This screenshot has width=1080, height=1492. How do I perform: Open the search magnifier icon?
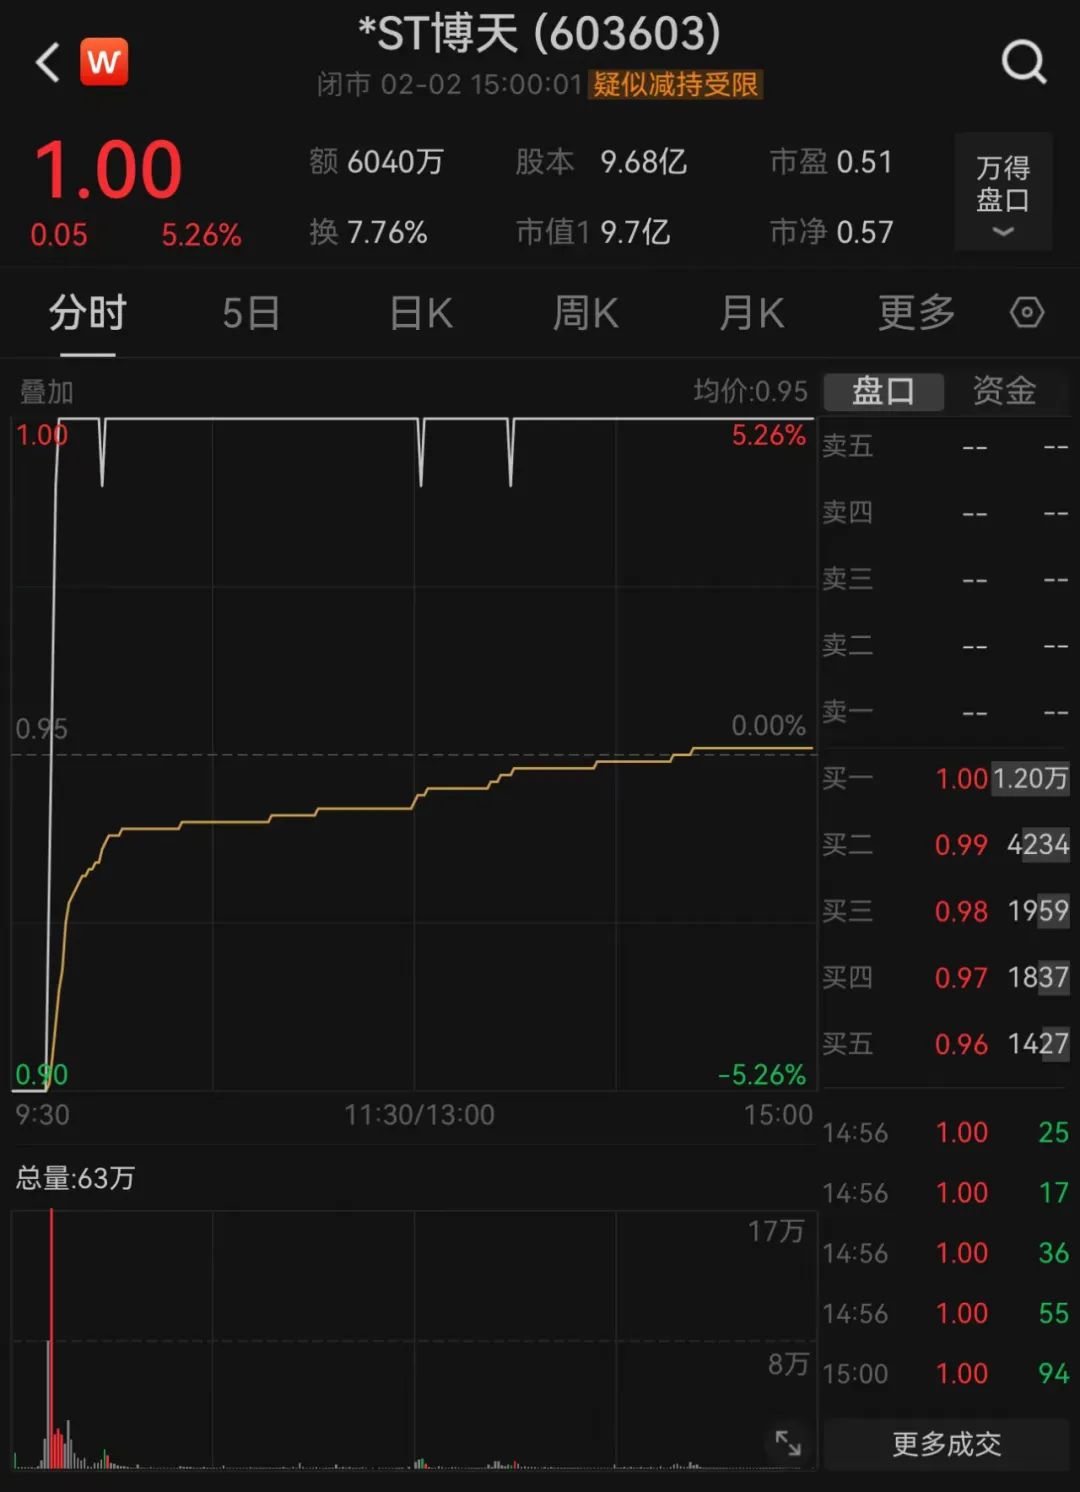point(1023,62)
